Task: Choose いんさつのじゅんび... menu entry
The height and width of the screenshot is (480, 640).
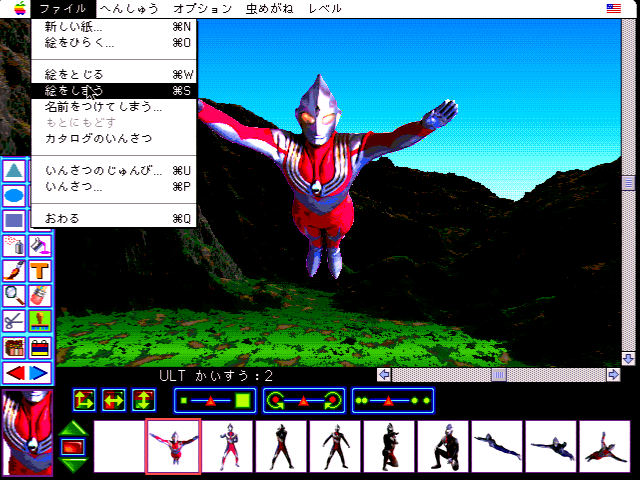Action: coord(114,171)
